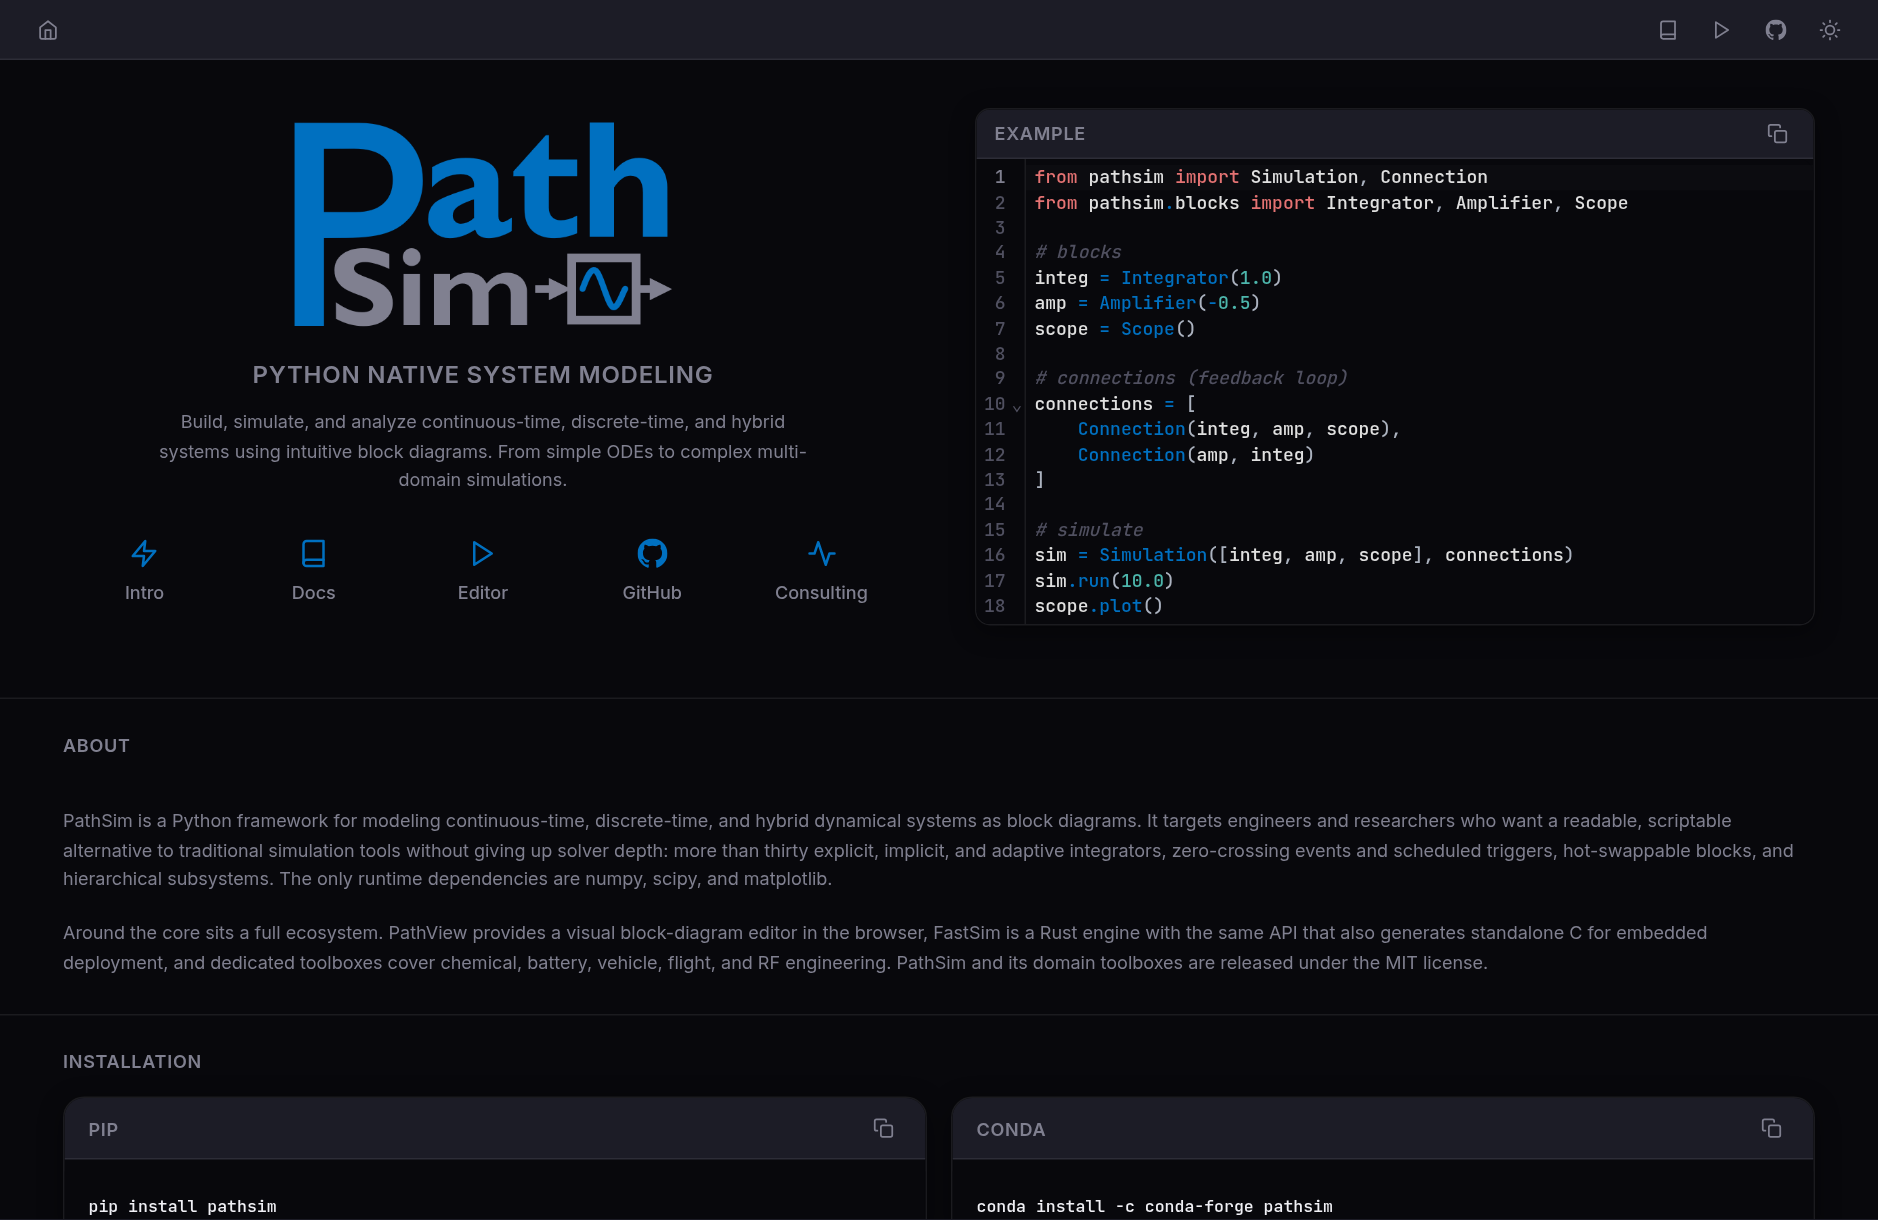Open the Editor link label
Screen dimensions: 1878x1220
(482, 593)
